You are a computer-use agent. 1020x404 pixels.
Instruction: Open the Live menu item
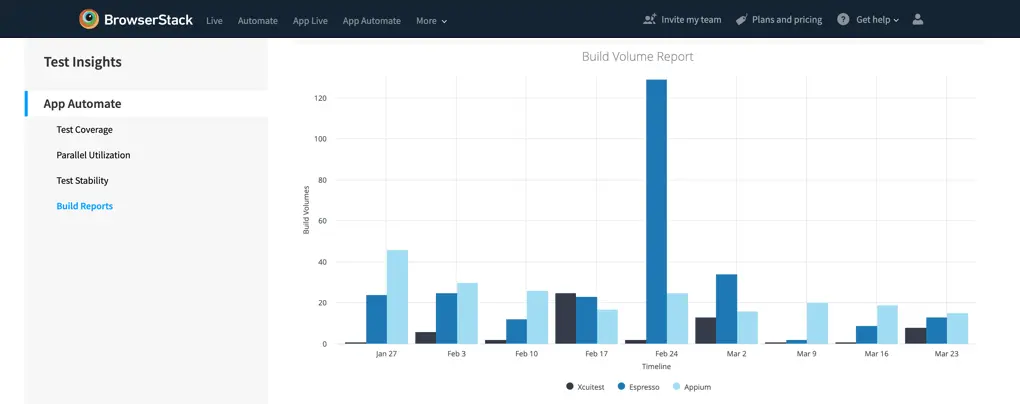pyautogui.click(x=214, y=20)
